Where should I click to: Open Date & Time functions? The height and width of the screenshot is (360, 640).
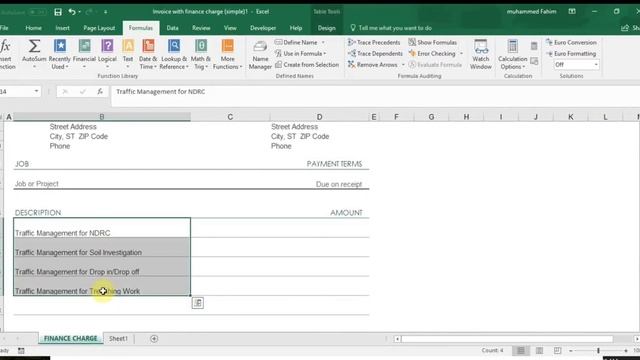pos(148,54)
